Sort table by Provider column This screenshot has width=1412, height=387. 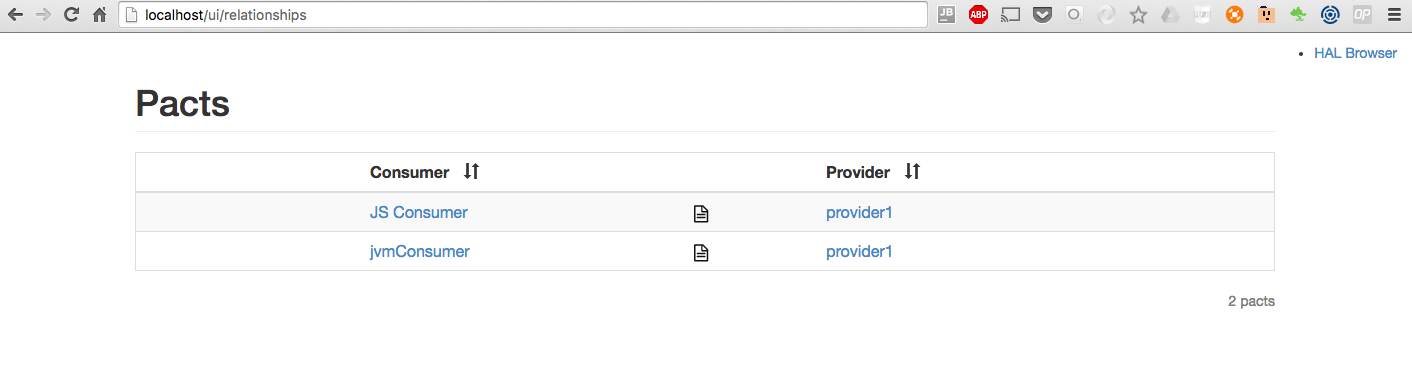(x=912, y=172)
